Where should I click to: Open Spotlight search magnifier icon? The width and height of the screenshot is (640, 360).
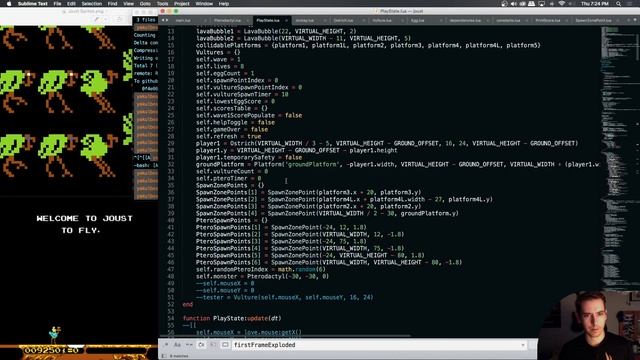point(619,4)
